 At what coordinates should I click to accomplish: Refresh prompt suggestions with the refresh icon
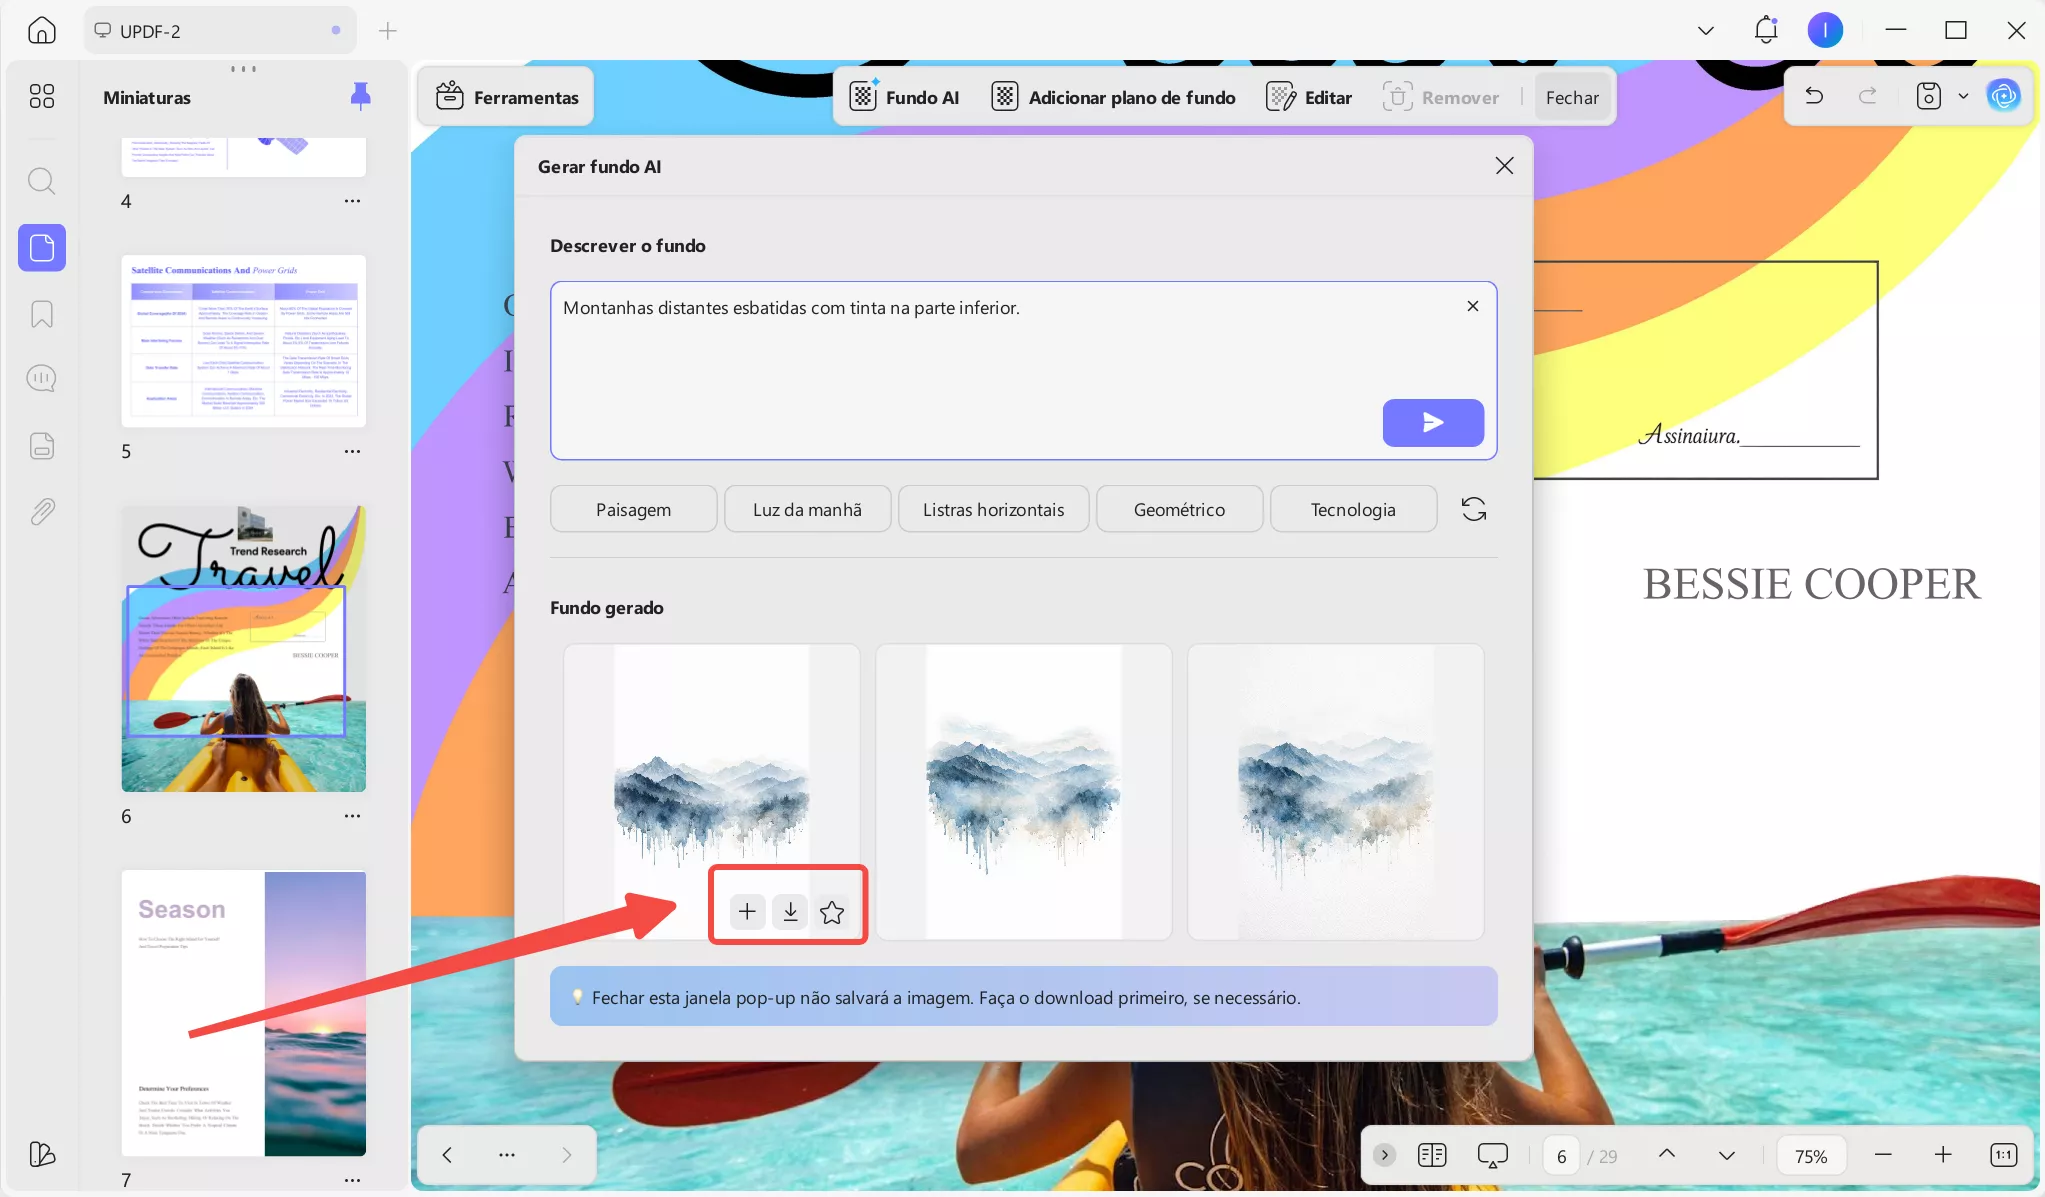pos(1473,509)
